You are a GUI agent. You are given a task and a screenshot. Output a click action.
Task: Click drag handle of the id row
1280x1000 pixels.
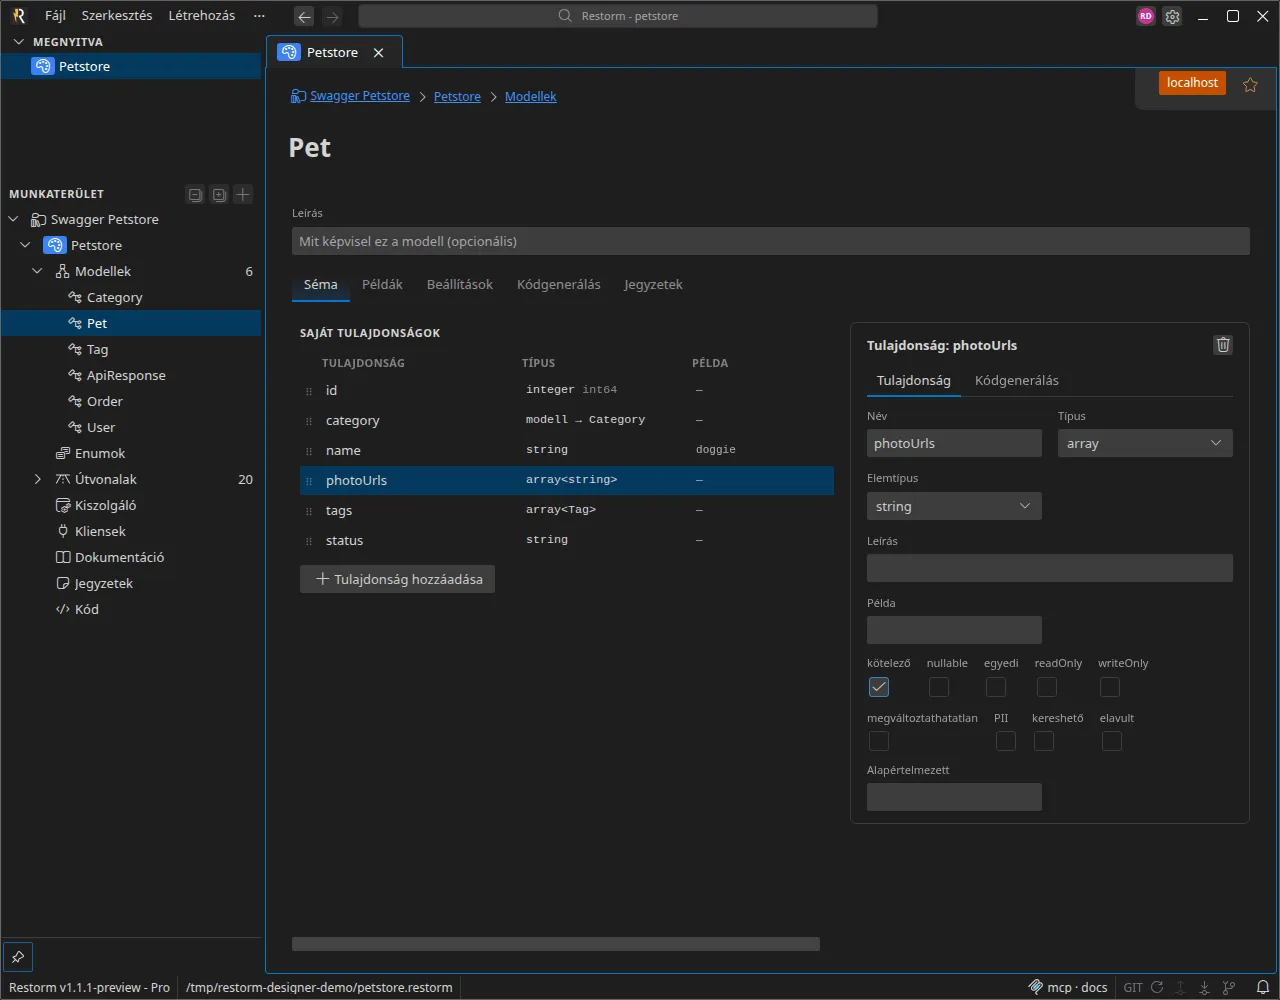click(309, 391)
